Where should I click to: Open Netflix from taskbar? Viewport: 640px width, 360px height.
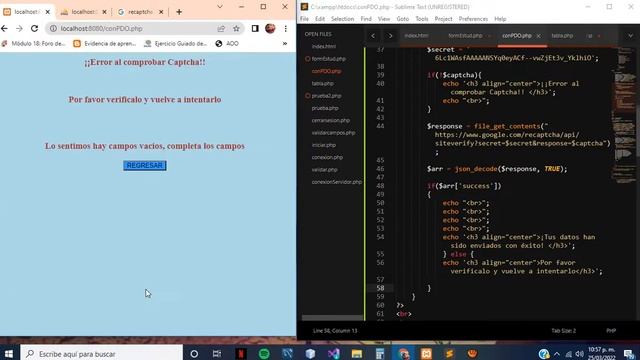pos(241,353)
